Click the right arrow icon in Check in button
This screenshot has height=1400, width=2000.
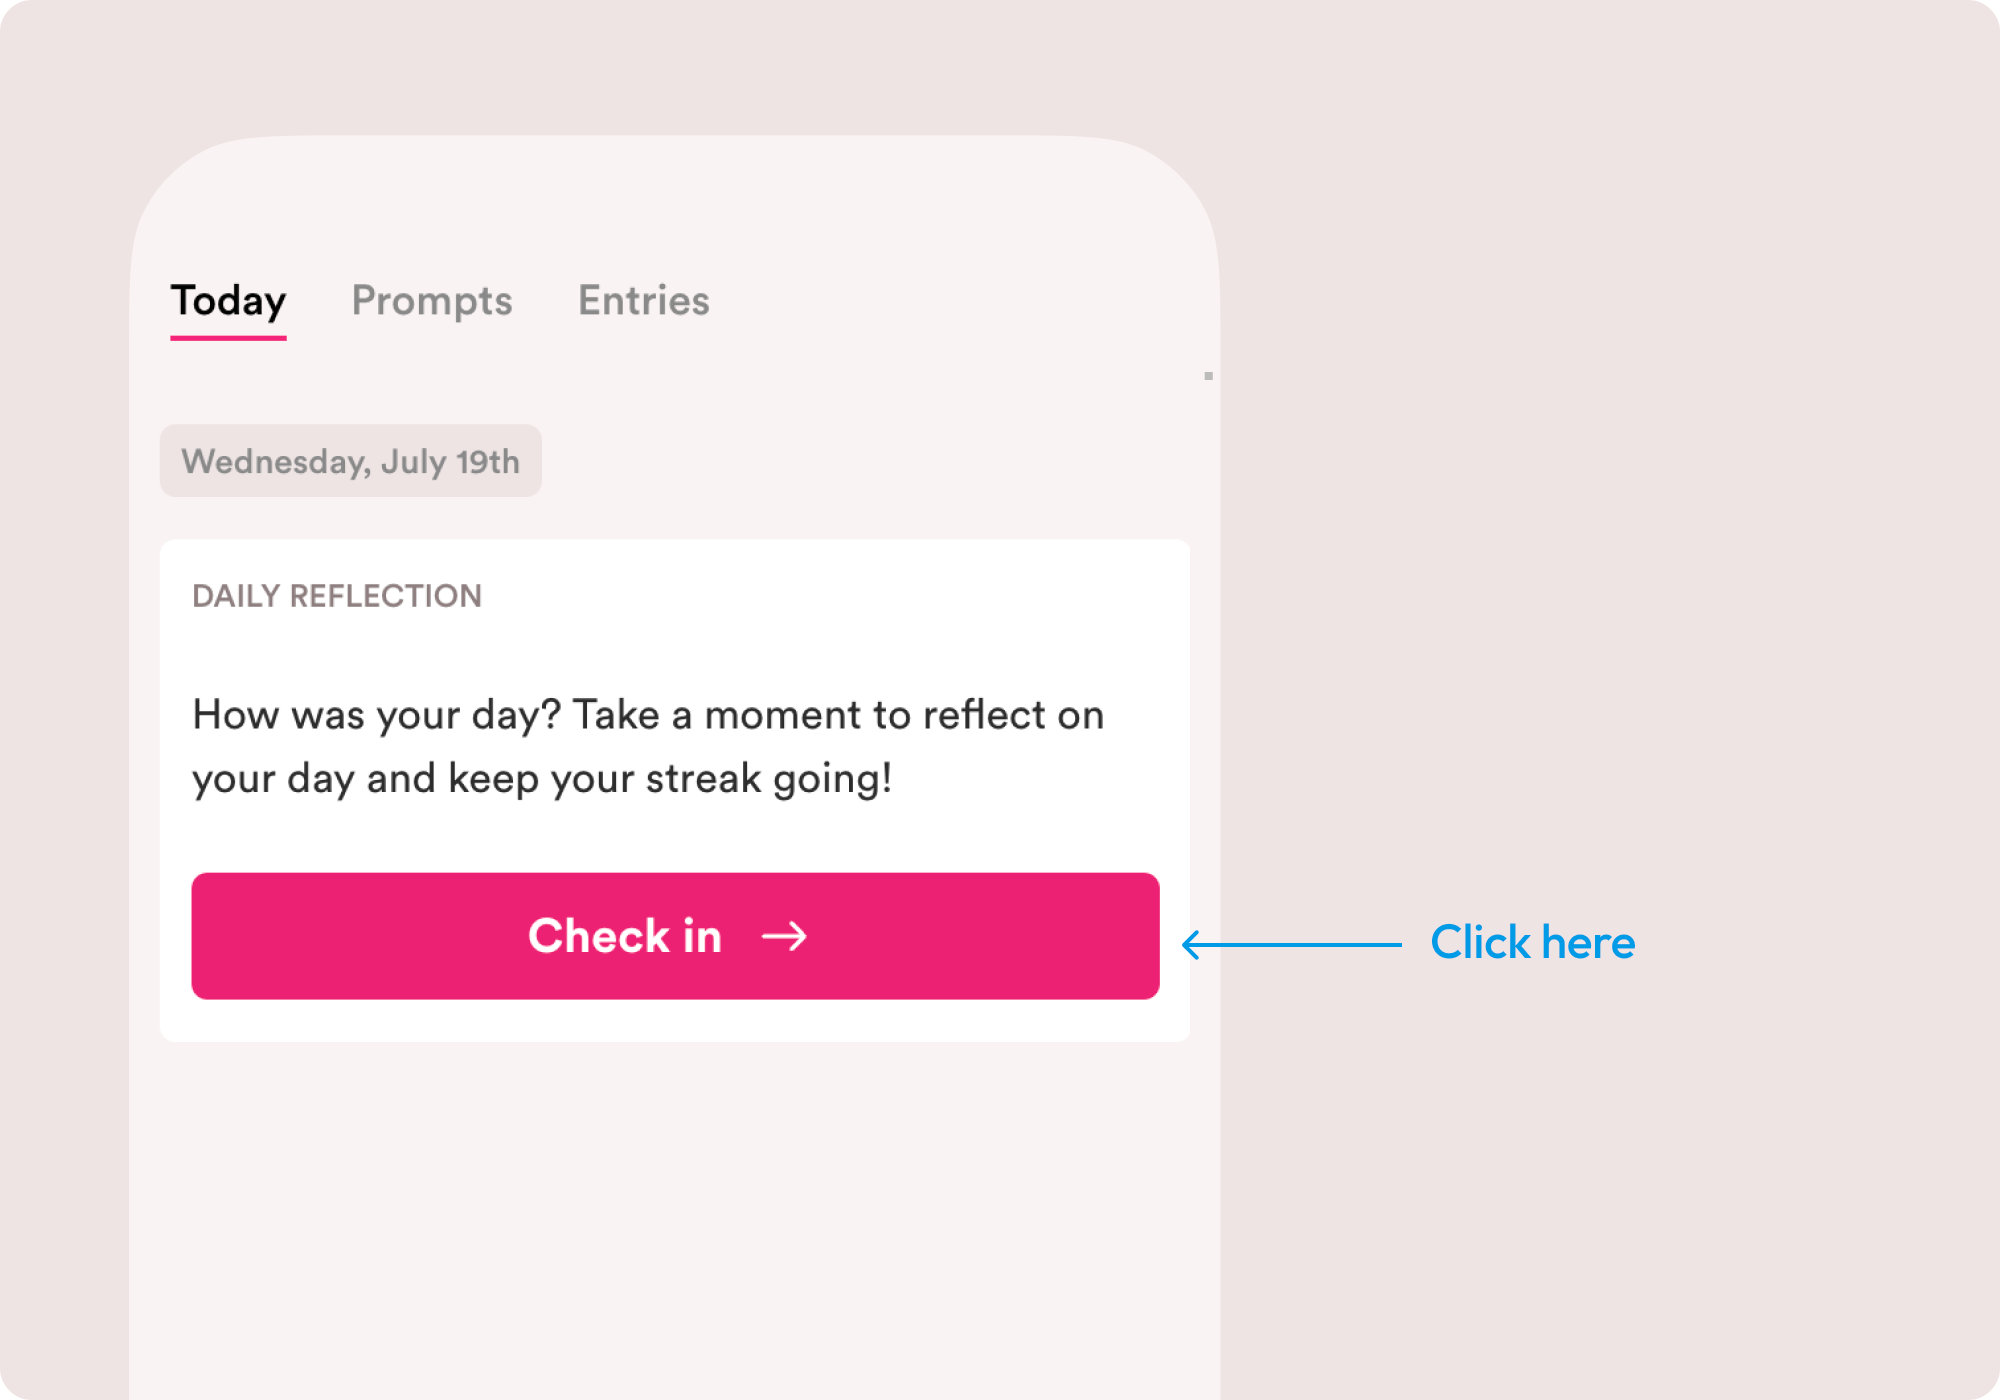[784, 937]
